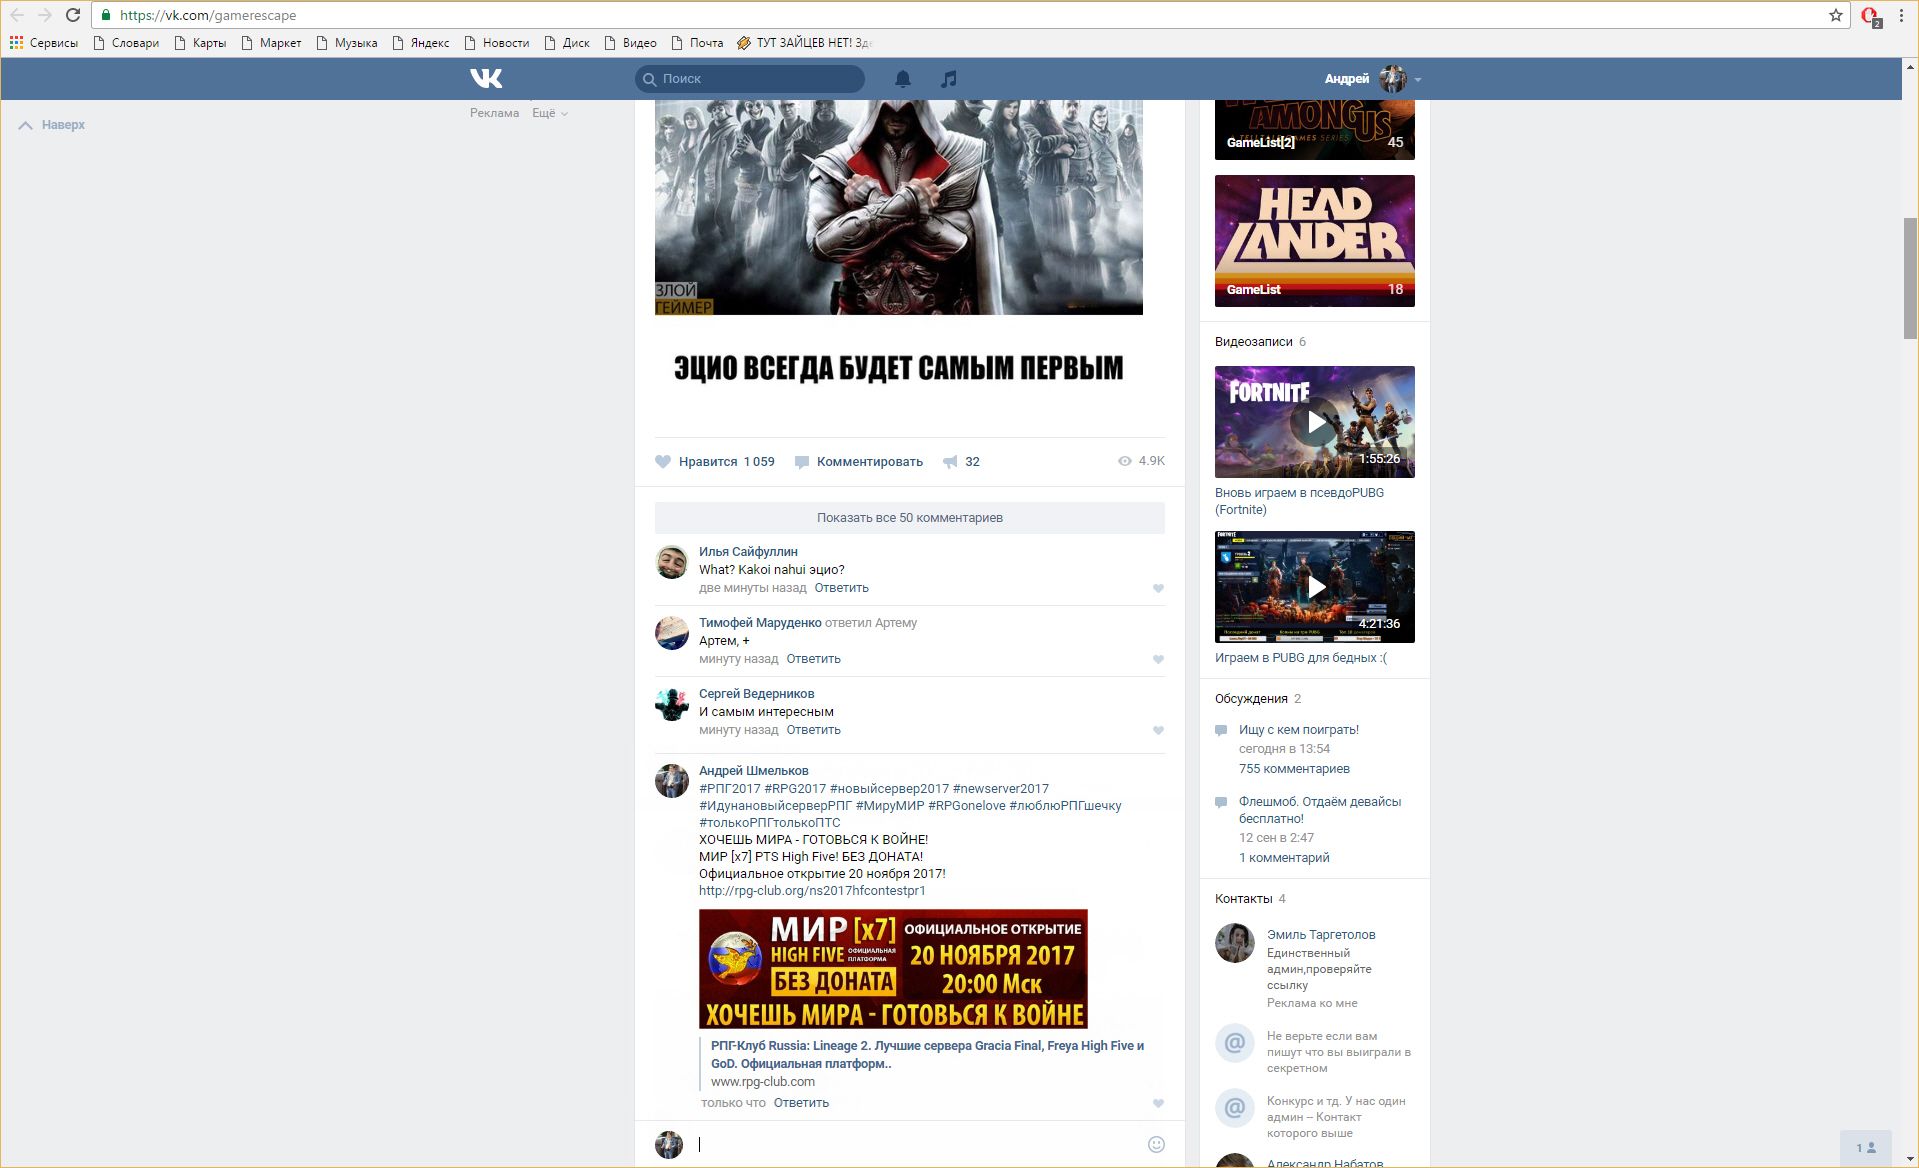Click the browser address bar URL
The image size is (1919, 1168).
[x=208, y=15]
